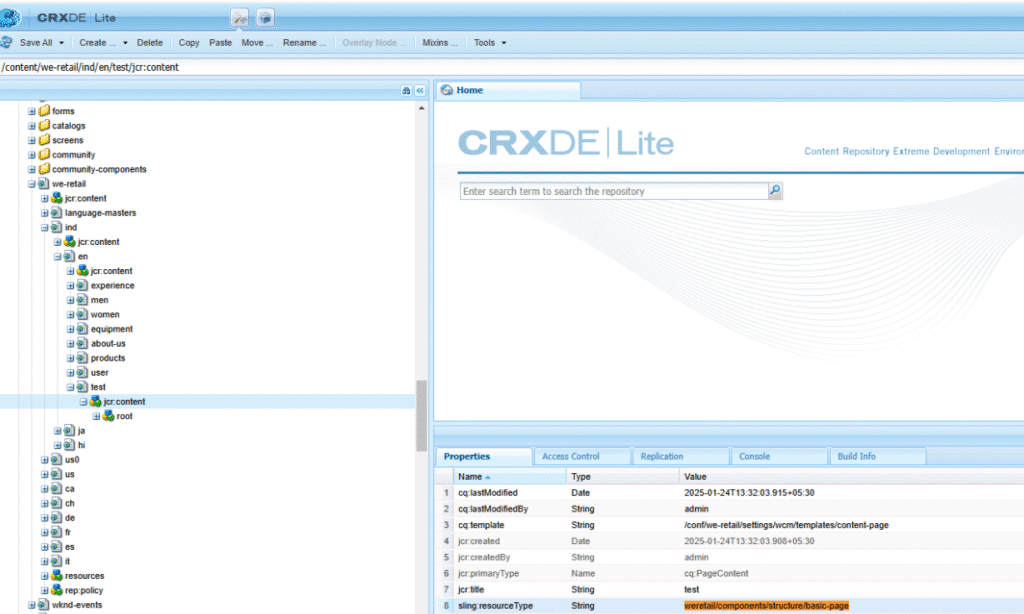The image size is (1024, 614).
Task: Switch to the Home tab
Action: [x=508, y=90]
